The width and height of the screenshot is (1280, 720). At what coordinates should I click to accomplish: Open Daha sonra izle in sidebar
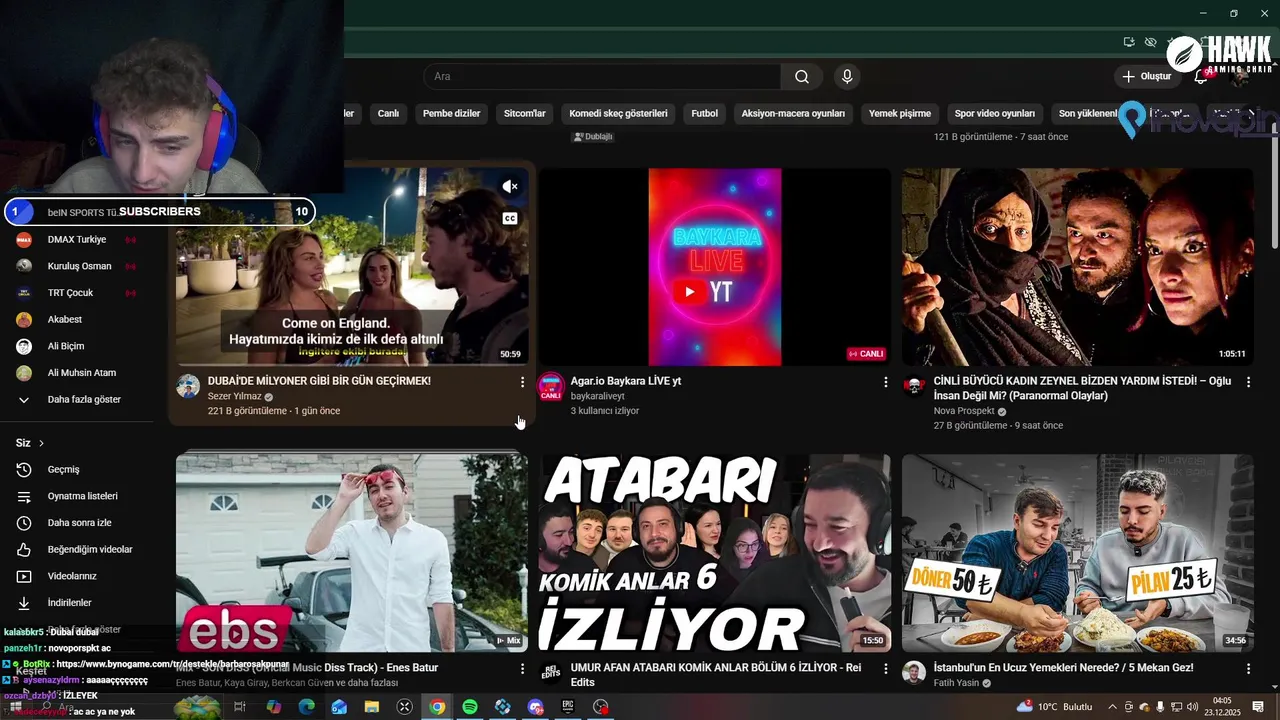pos(77,523)
